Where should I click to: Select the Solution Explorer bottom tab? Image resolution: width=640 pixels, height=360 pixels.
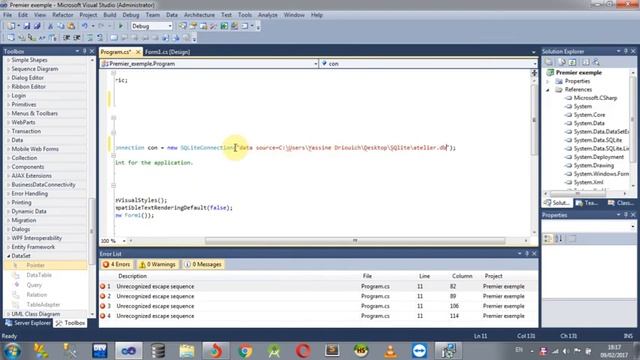(x=556, y=203)
